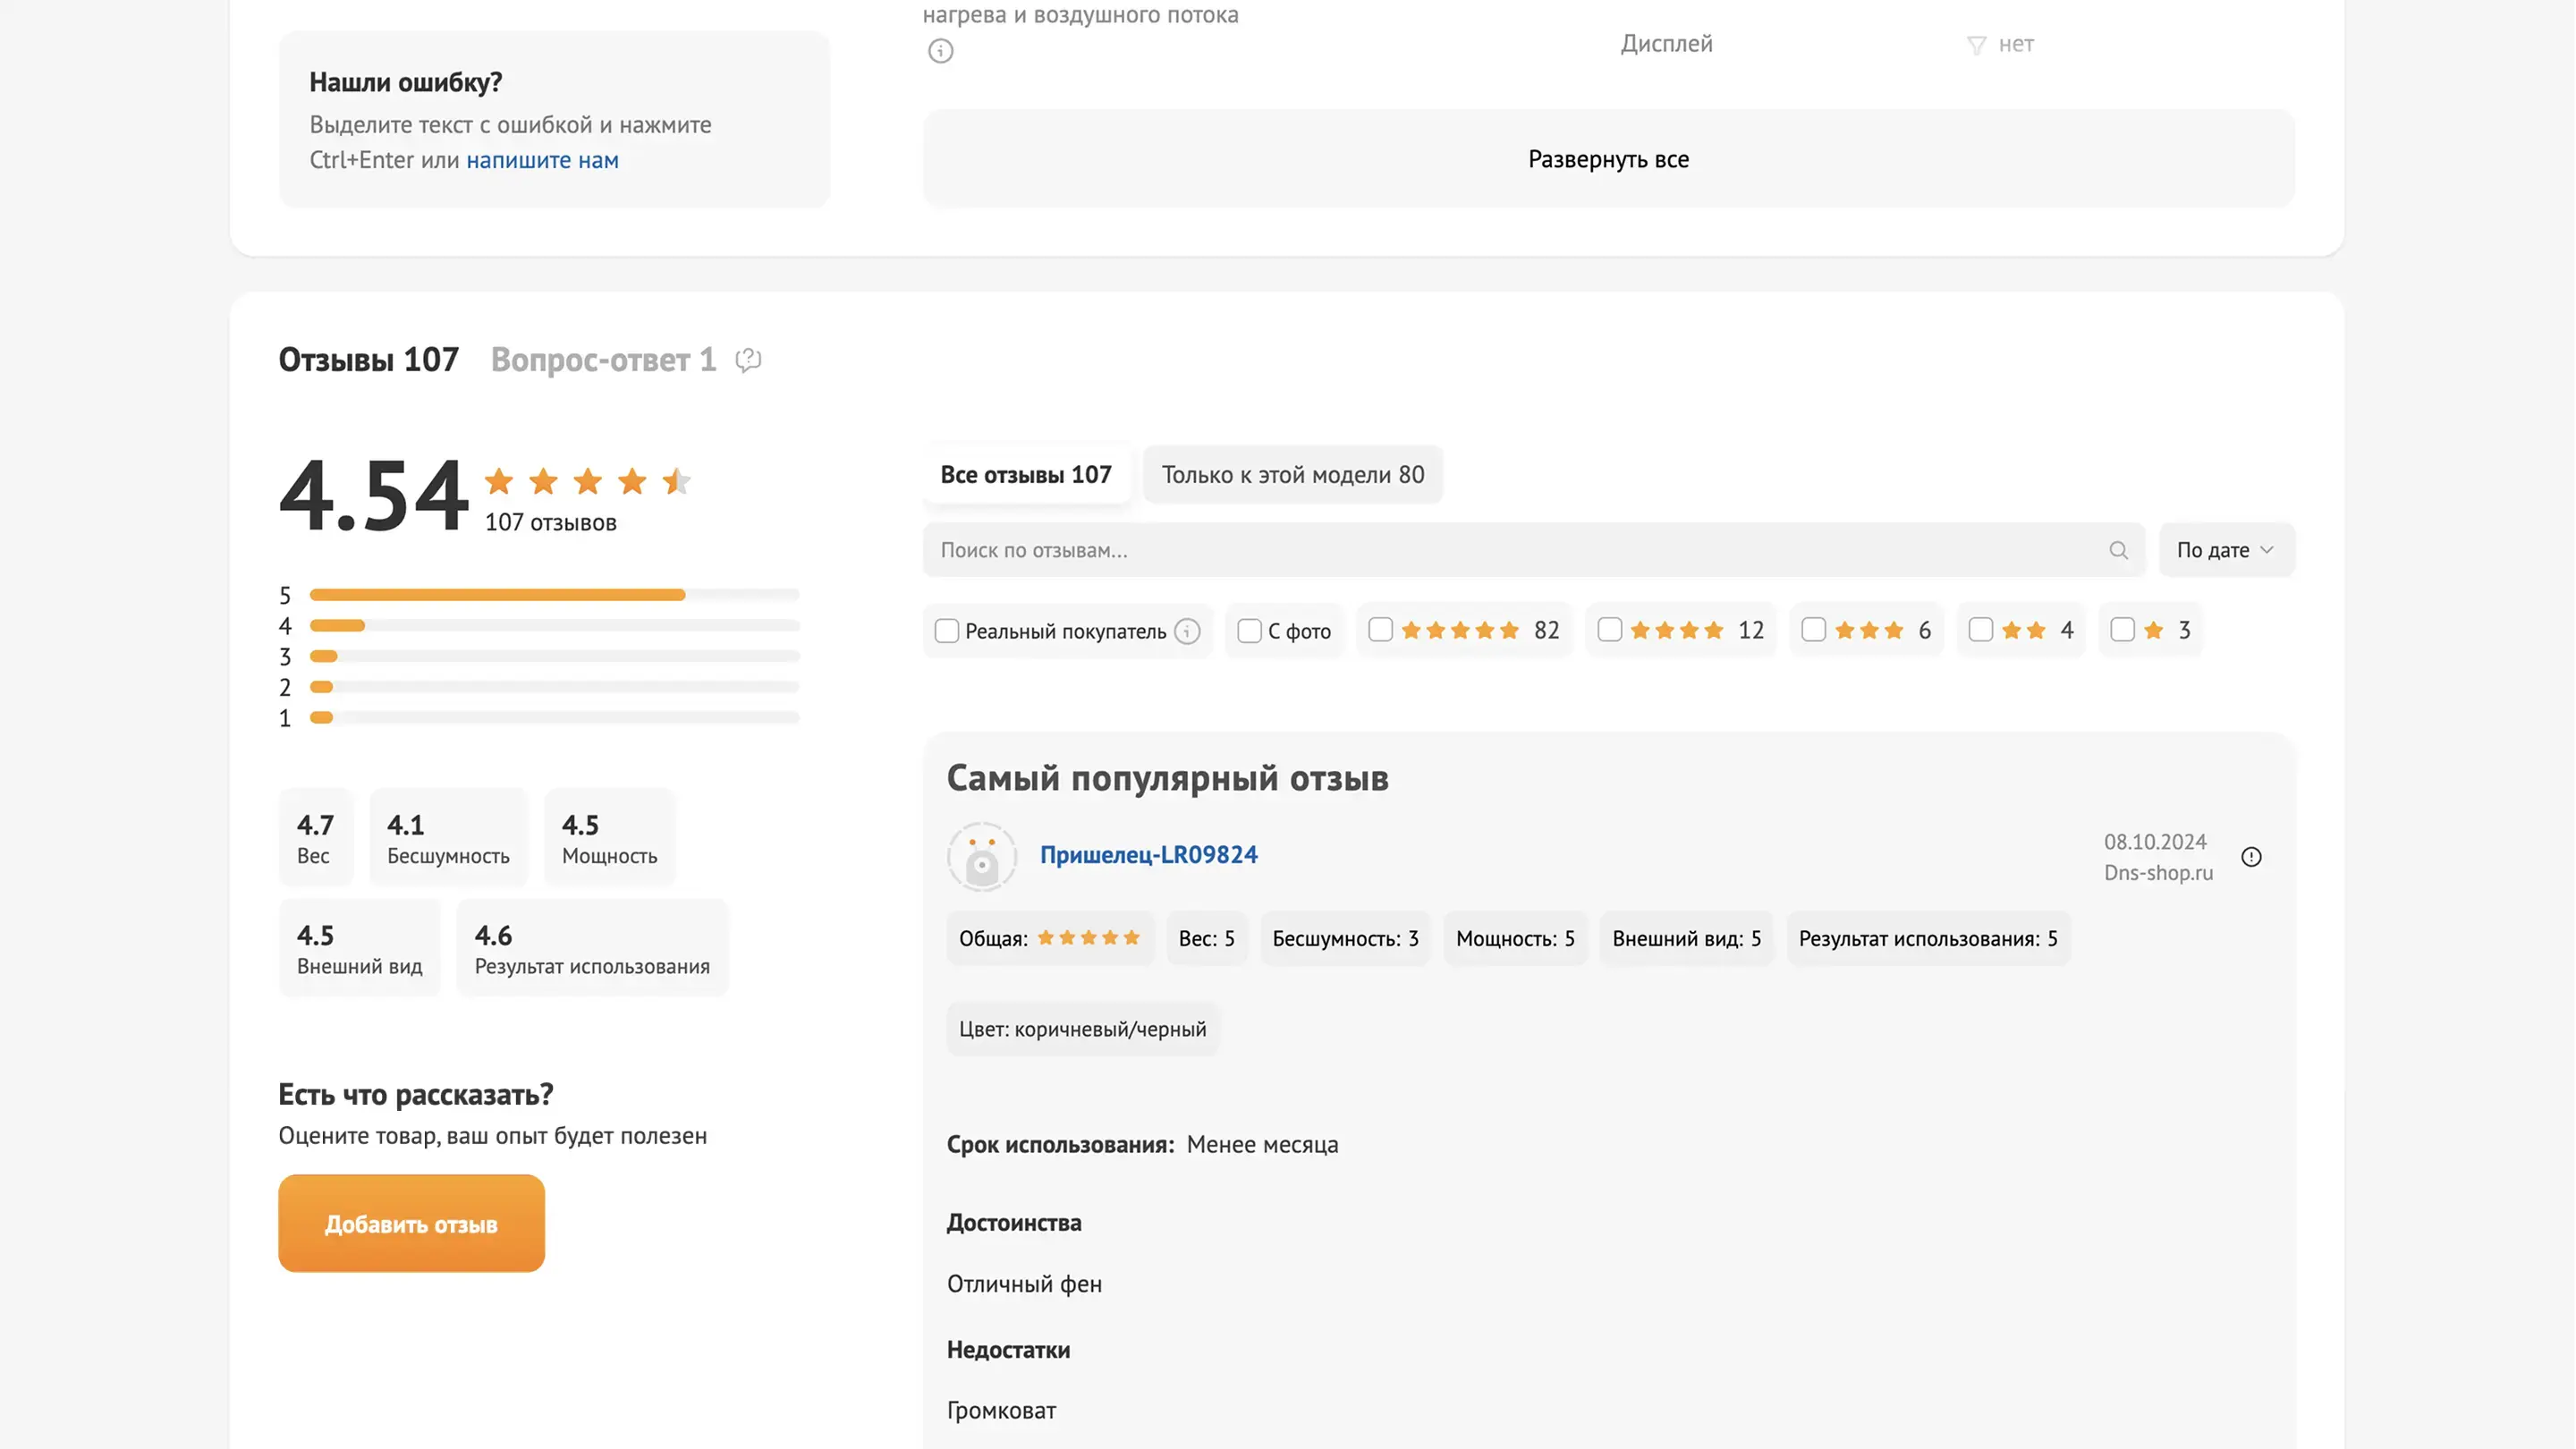Viewport: 2576px width, 1449px height.
Task: Check the 'С фото' filter
Action: pos(1249,631)
